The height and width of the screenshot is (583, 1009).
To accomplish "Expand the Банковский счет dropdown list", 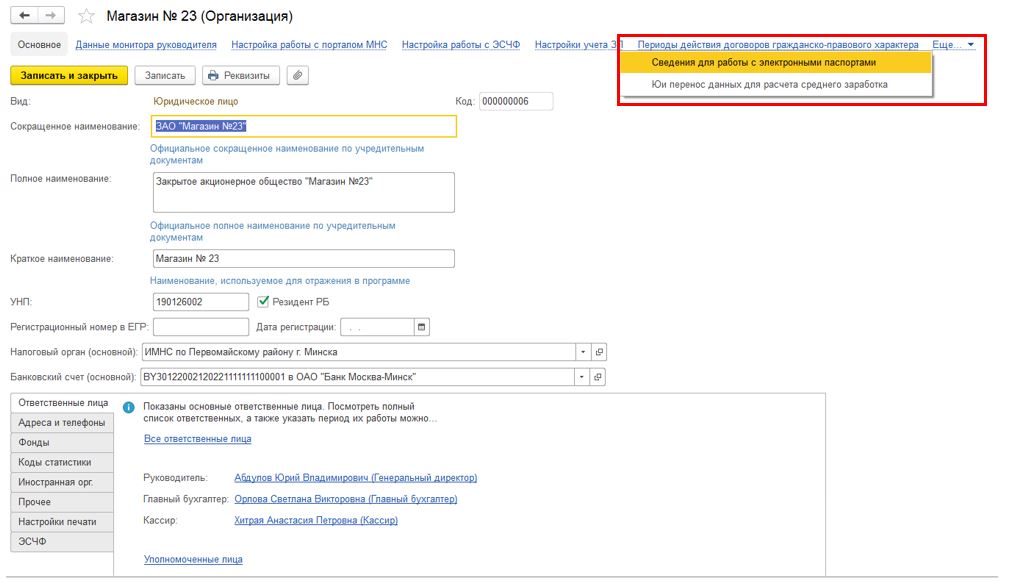I will click(x=582, y=377).
